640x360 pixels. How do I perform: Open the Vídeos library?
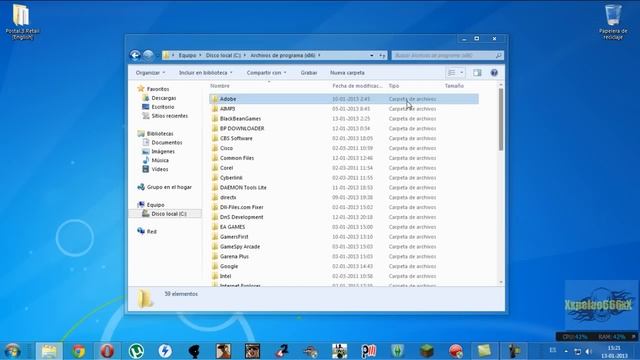tap(160, 169)
